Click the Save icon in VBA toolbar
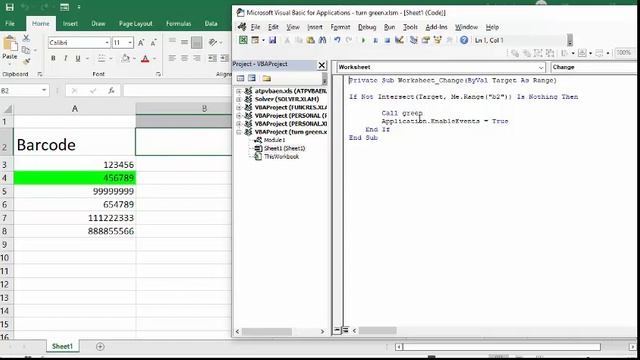 click(x=272, y=40)
